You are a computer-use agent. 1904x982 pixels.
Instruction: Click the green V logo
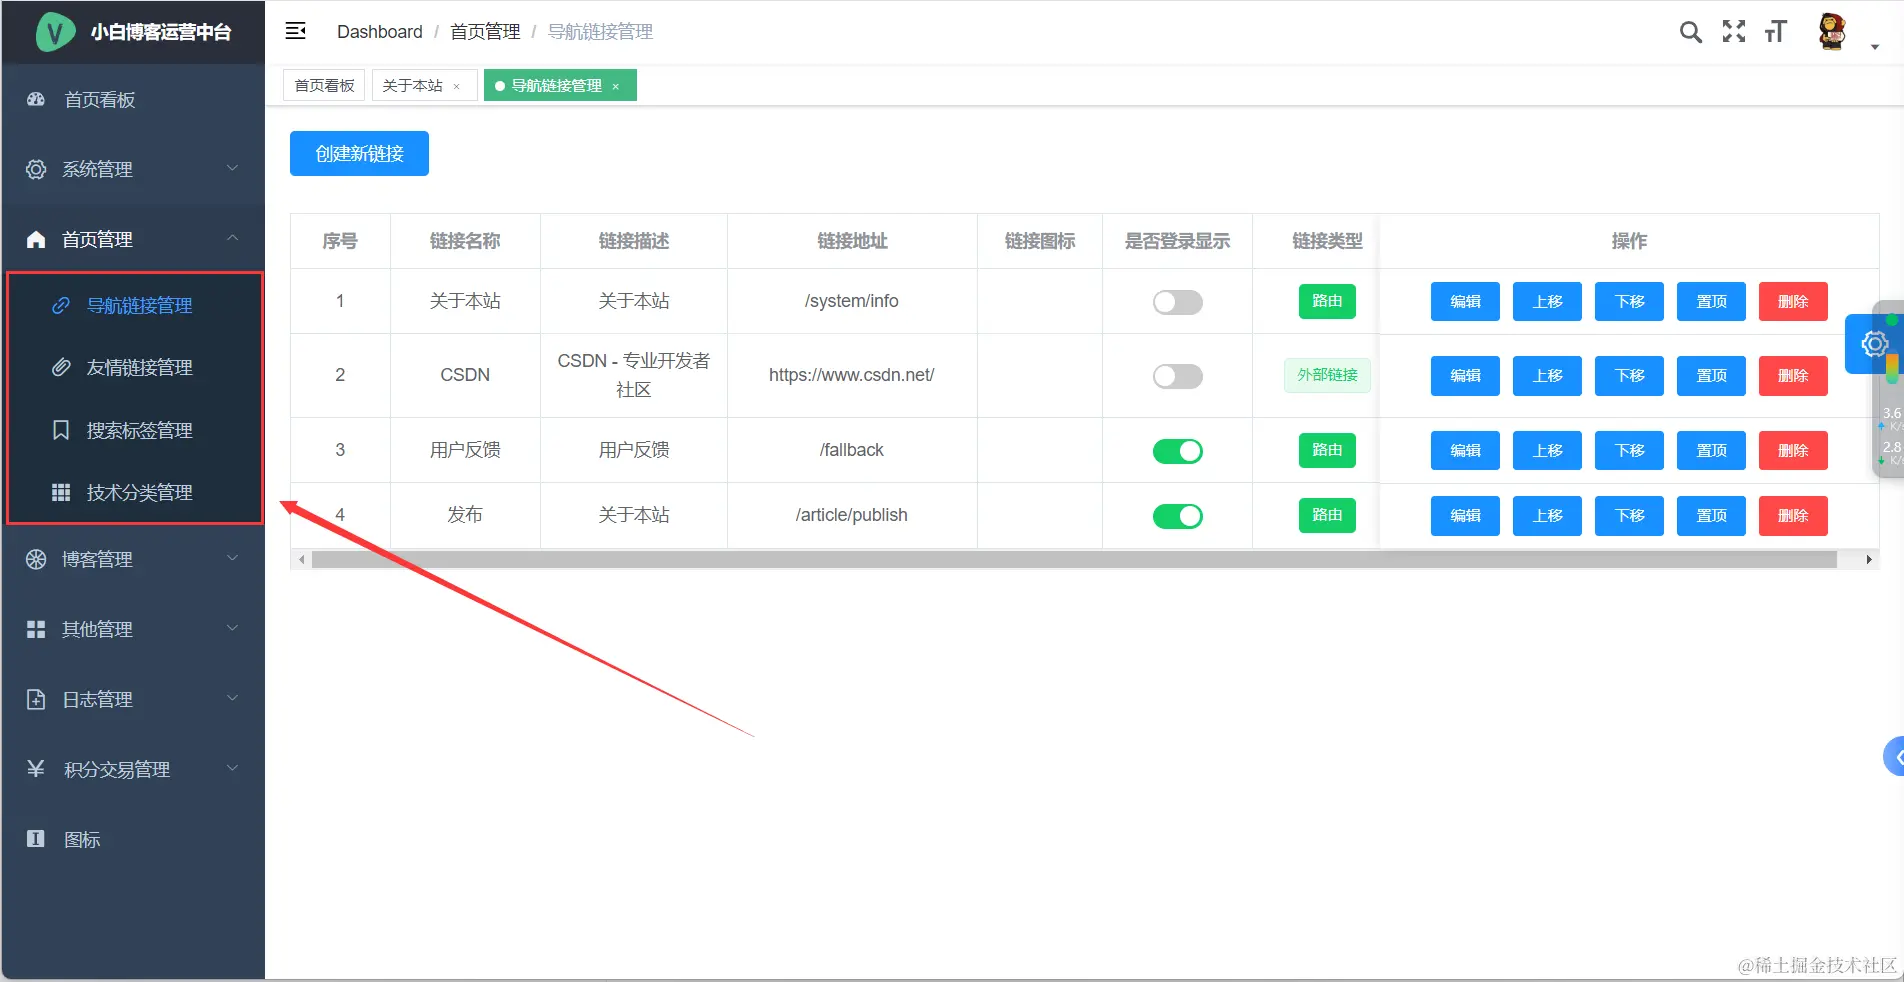tap(56, 32)
